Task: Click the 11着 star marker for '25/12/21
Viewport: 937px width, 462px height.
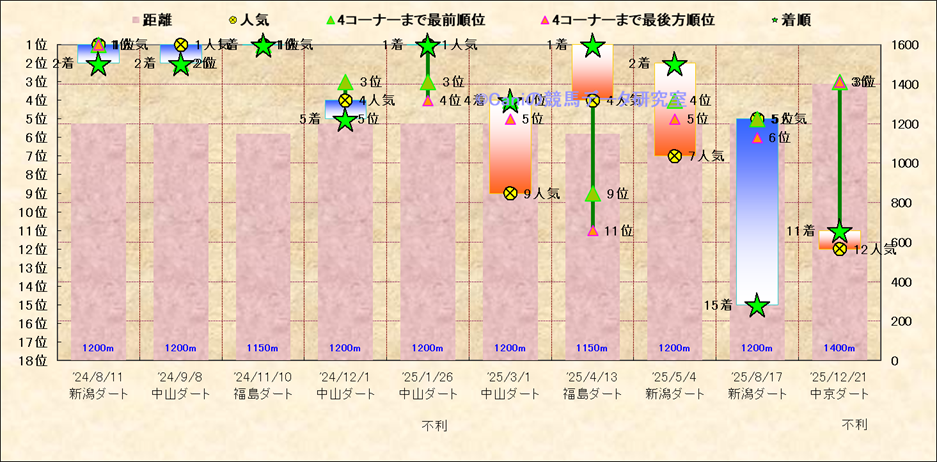Action: pyautogui.click(x=840, y=231)
